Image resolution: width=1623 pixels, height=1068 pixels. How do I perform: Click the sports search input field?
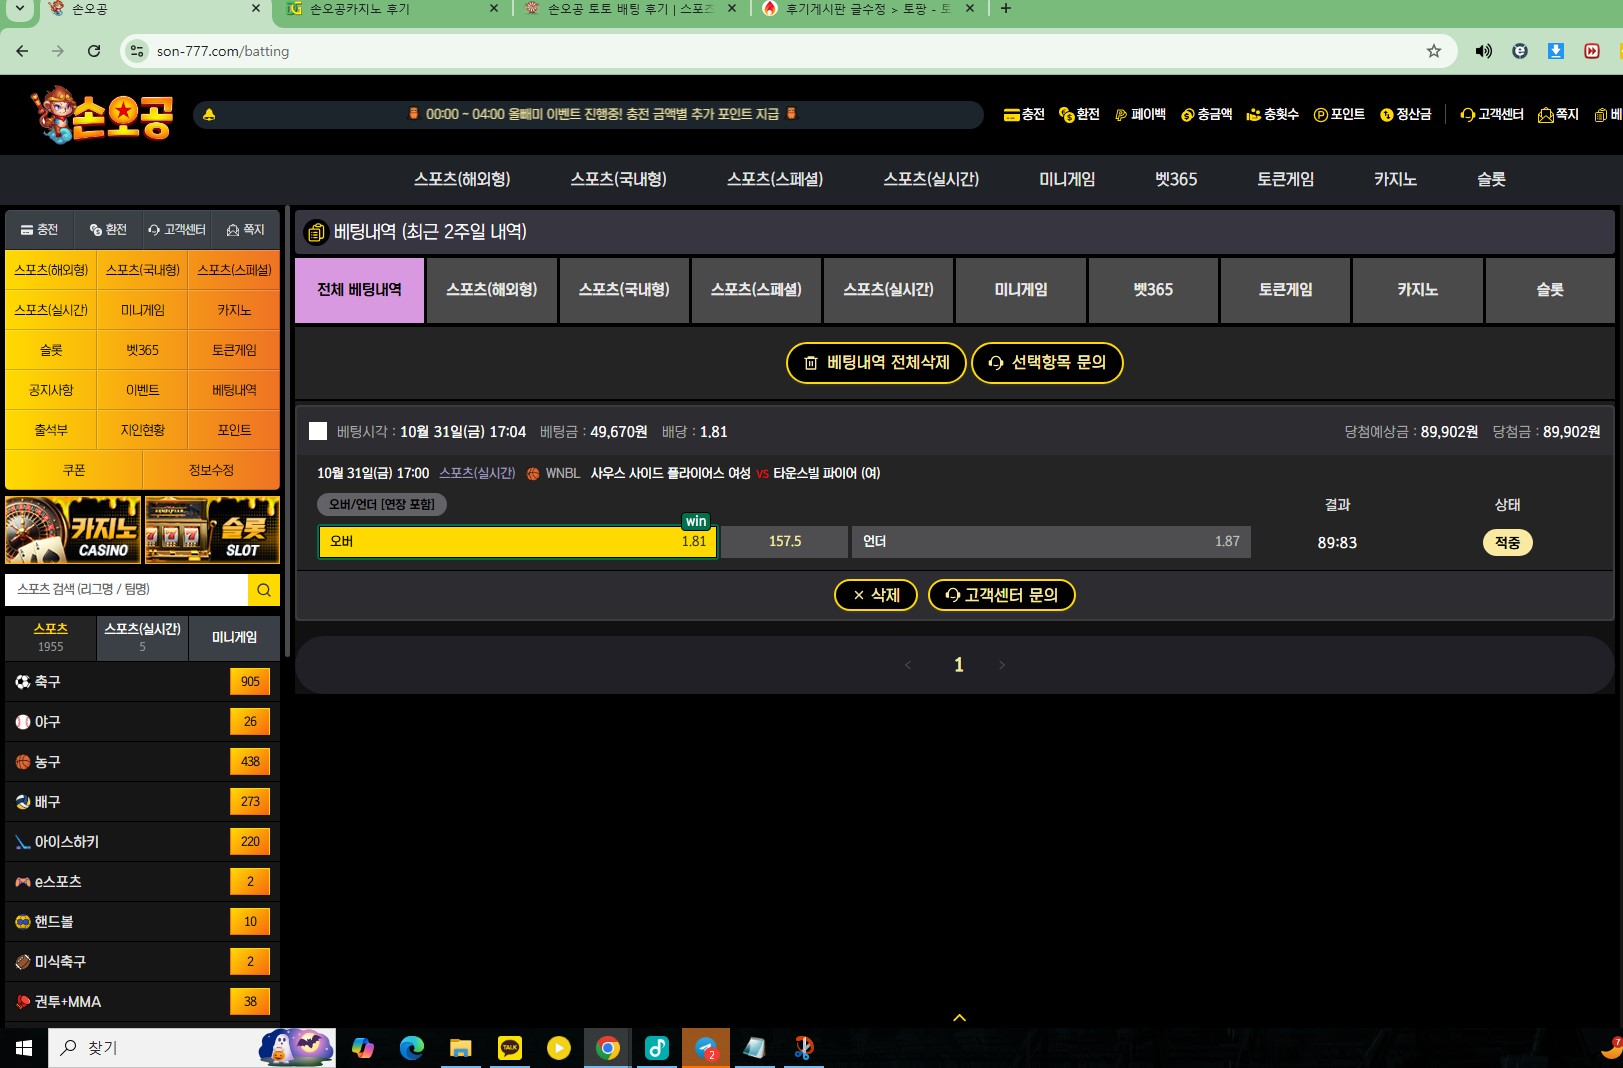tap(127, 590)
